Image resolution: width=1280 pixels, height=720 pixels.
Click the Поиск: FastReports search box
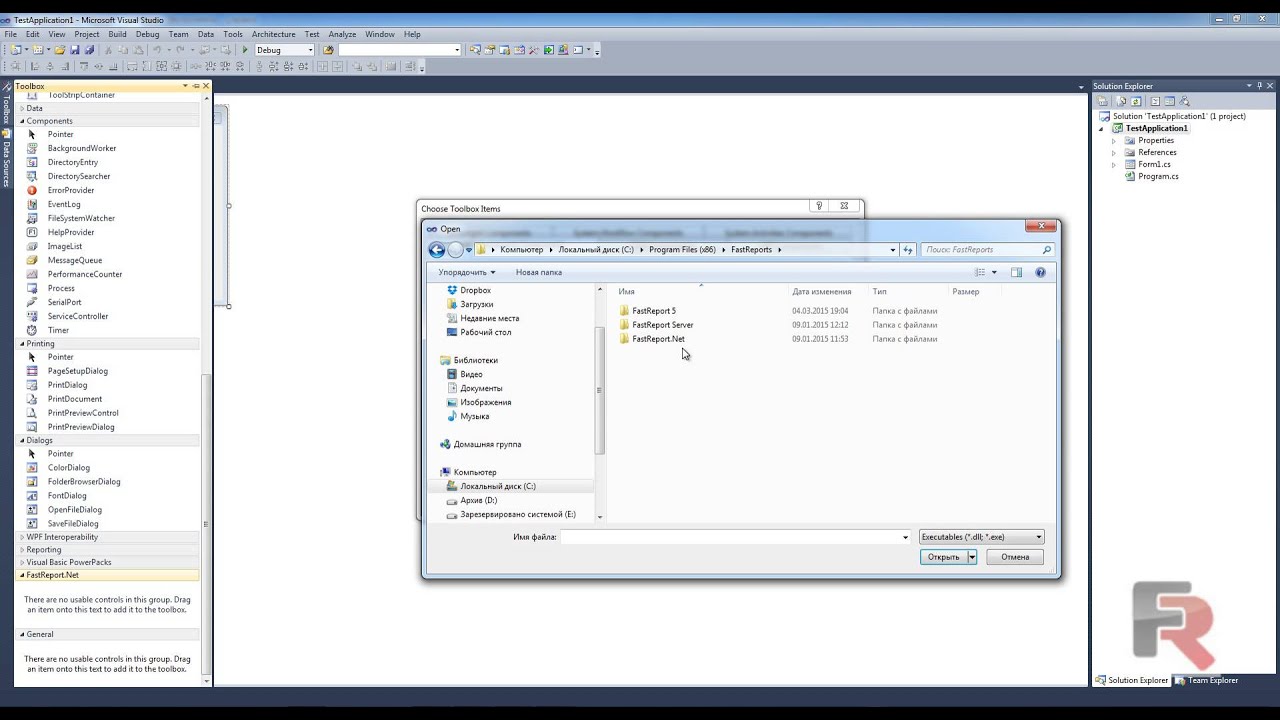point(987,250)
